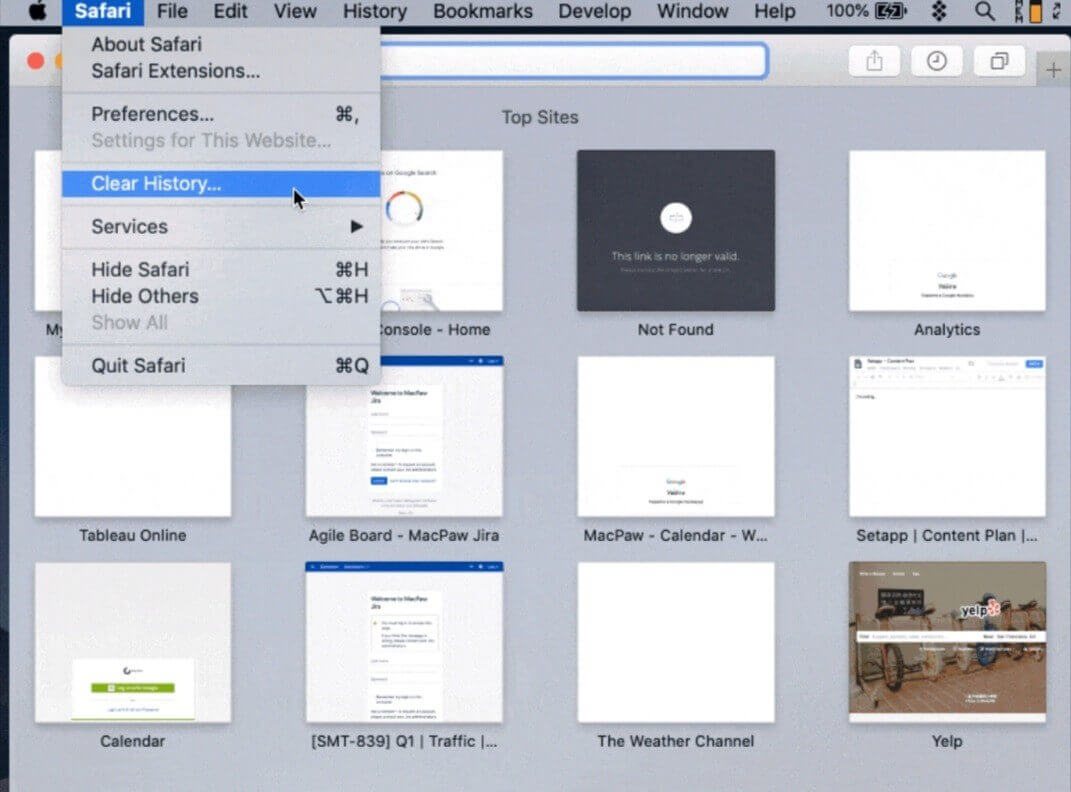The image size is (1071, 792).
Task: Open the Develop menu in menu bar
Action: pos(594,12)
